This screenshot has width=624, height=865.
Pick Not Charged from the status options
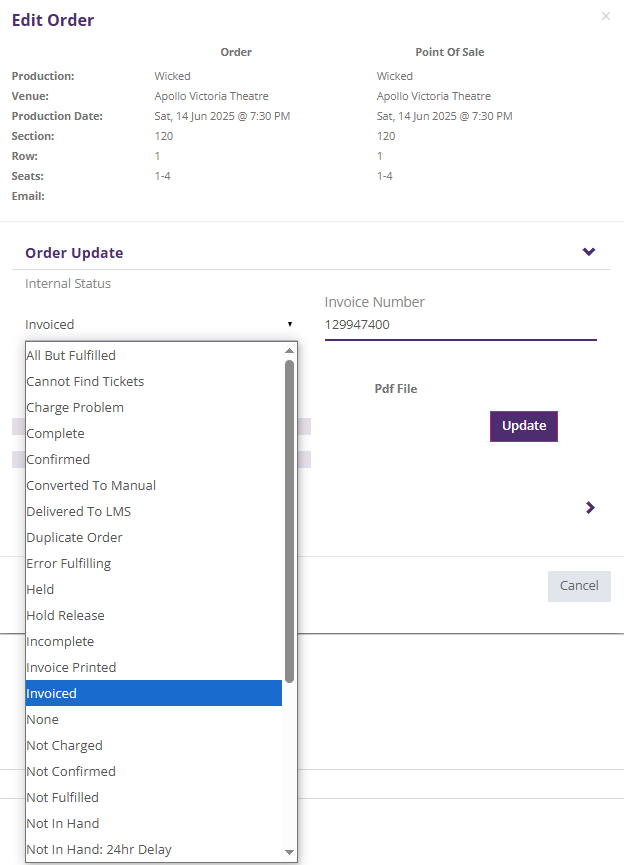[x=150, y=745]
